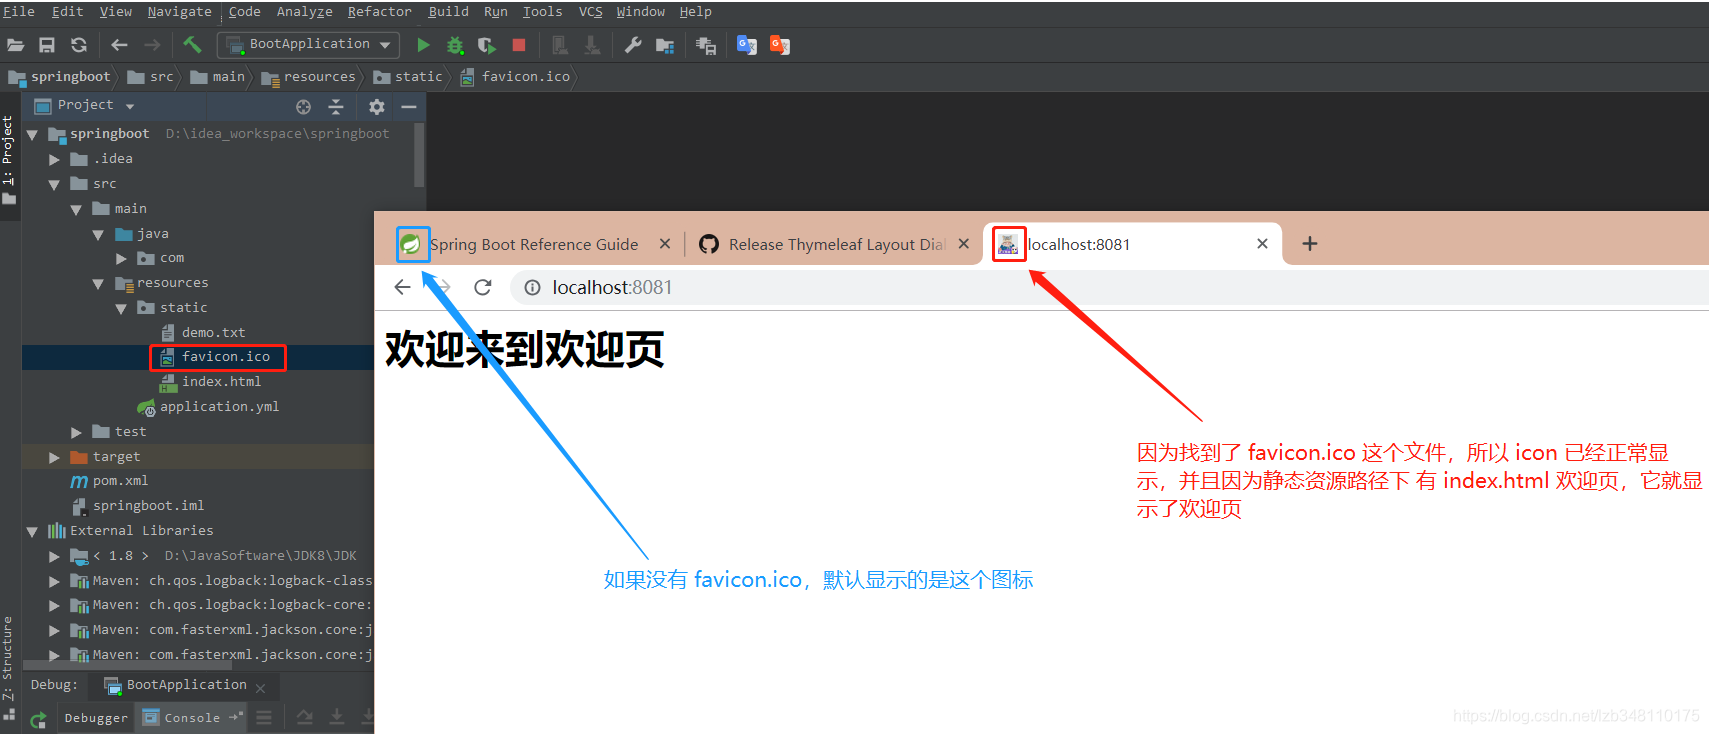The image size is (1709, 734).
Task: Click the green Run button
Action: [x=423, y=45]
